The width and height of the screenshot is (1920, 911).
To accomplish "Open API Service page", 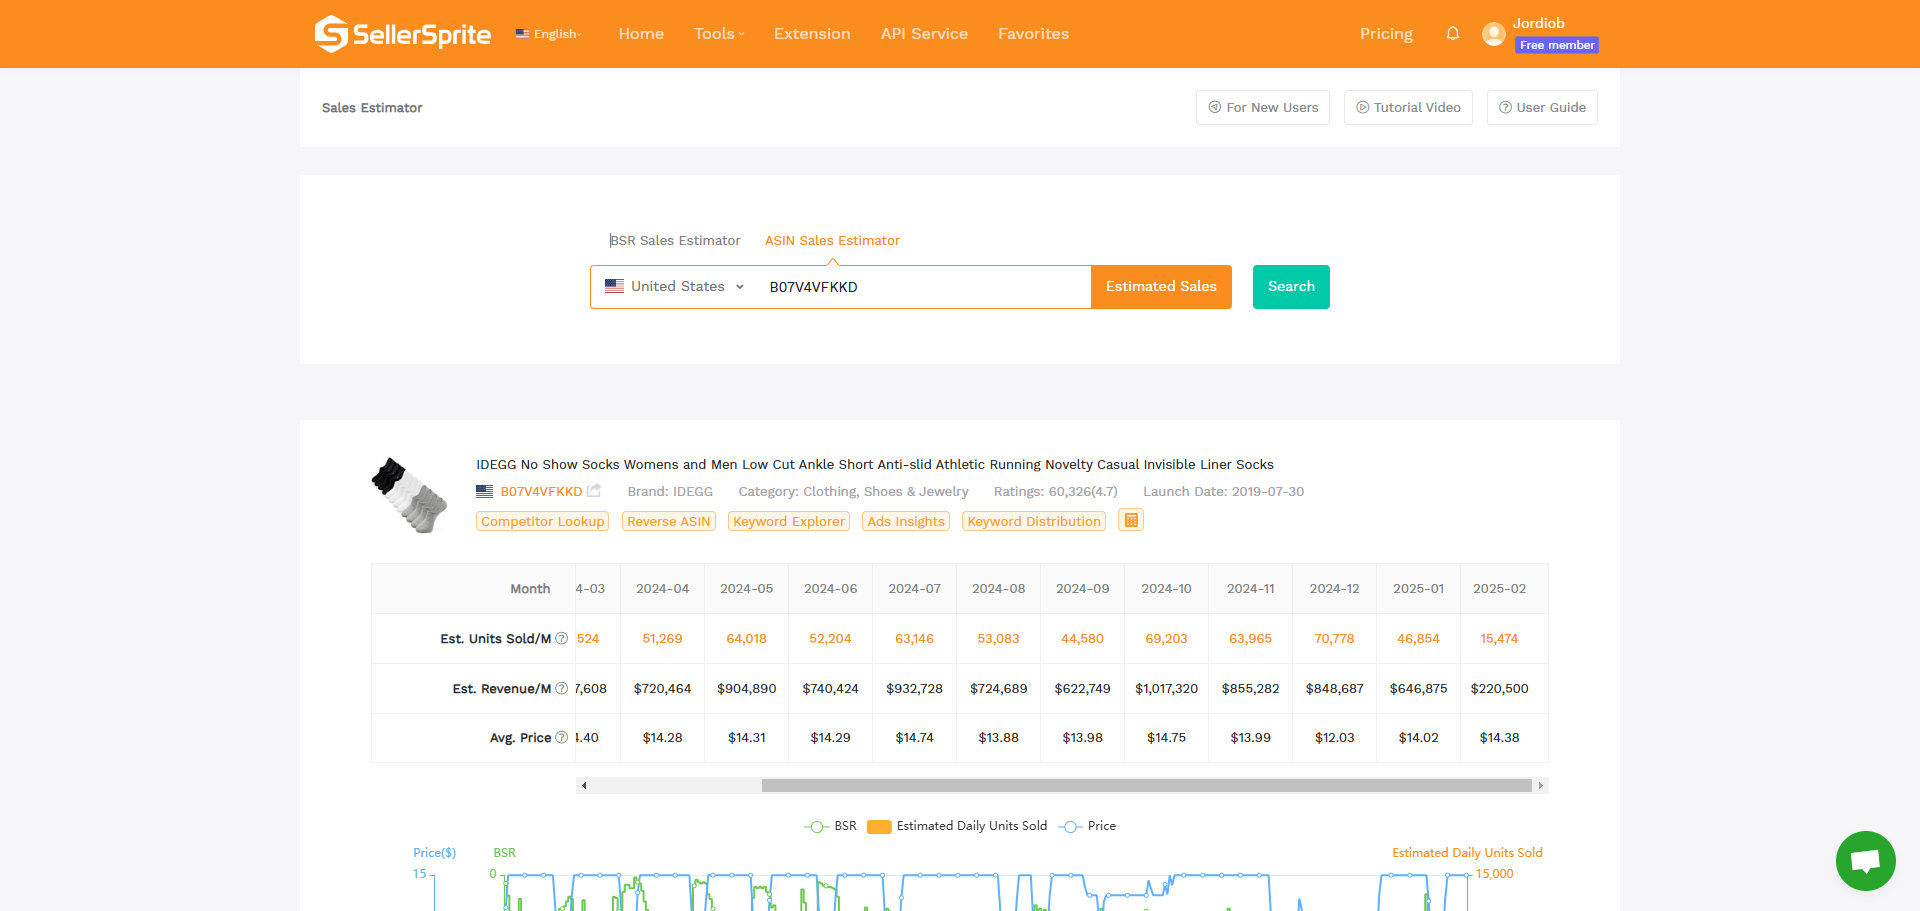I will click(924, 34).
